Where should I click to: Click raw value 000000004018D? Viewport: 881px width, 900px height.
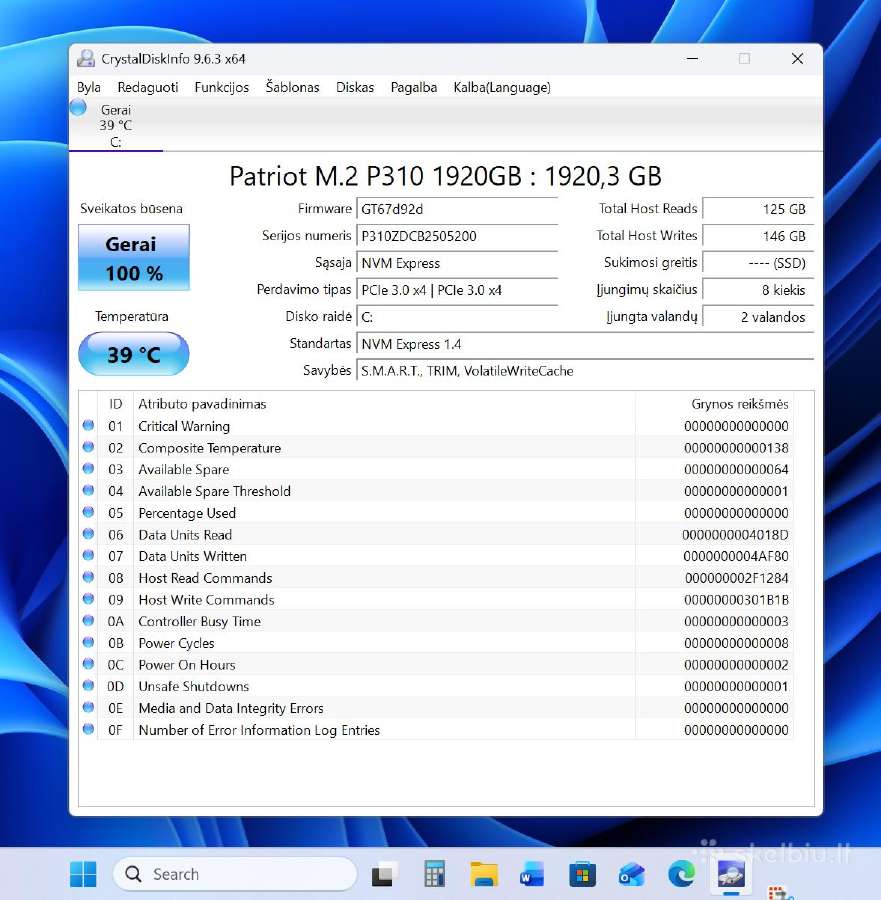(x=735, y=535)
